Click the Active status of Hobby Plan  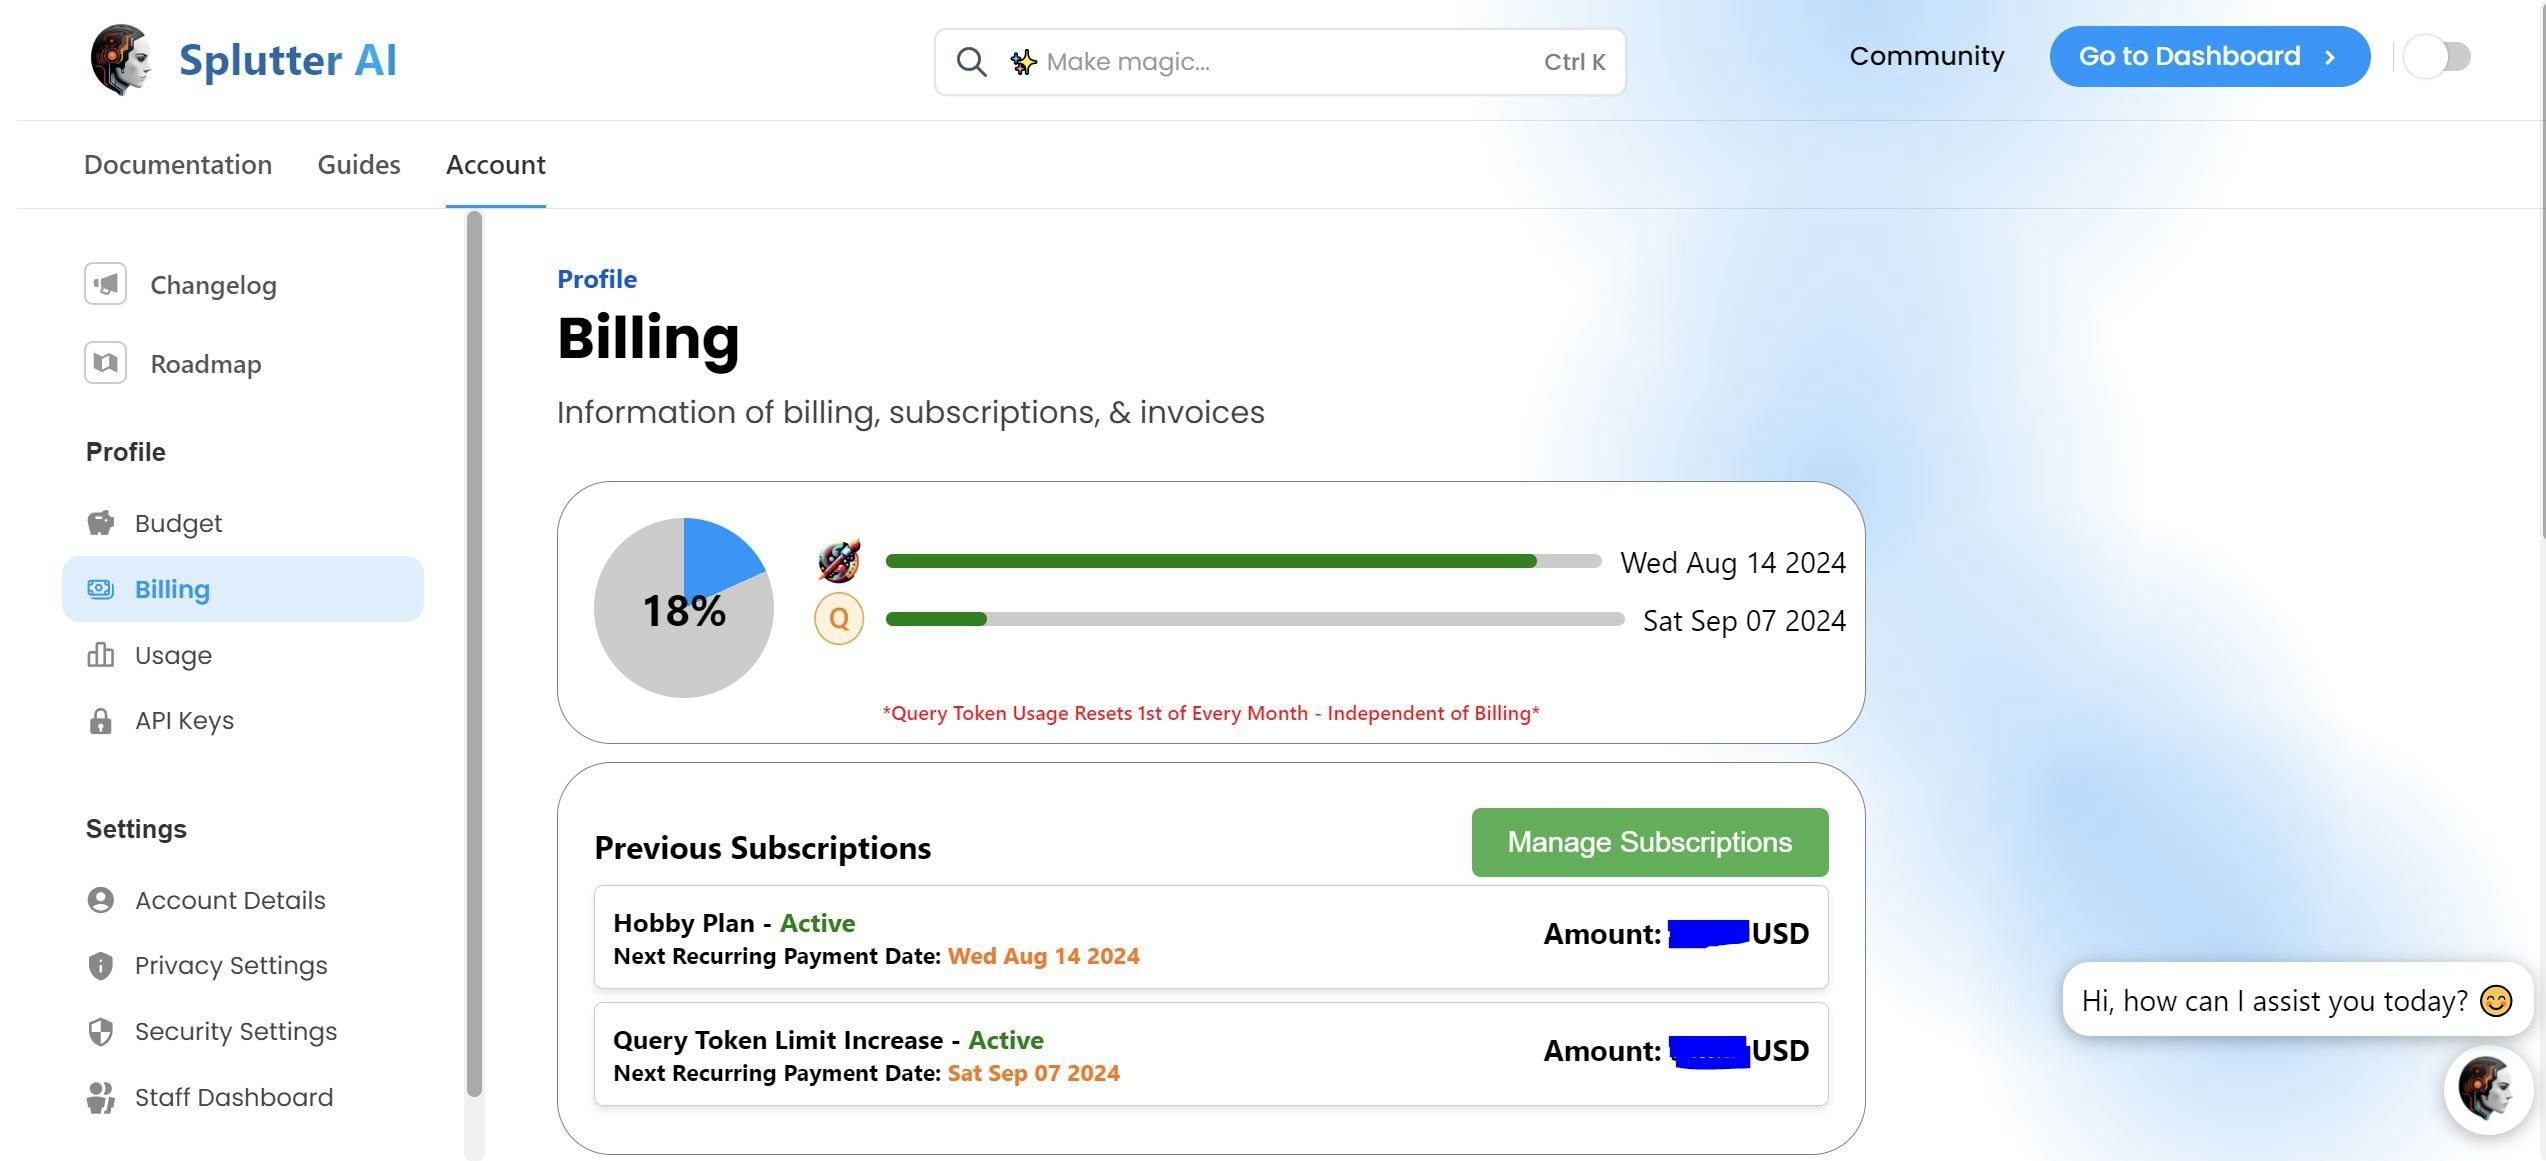[817, 923]
